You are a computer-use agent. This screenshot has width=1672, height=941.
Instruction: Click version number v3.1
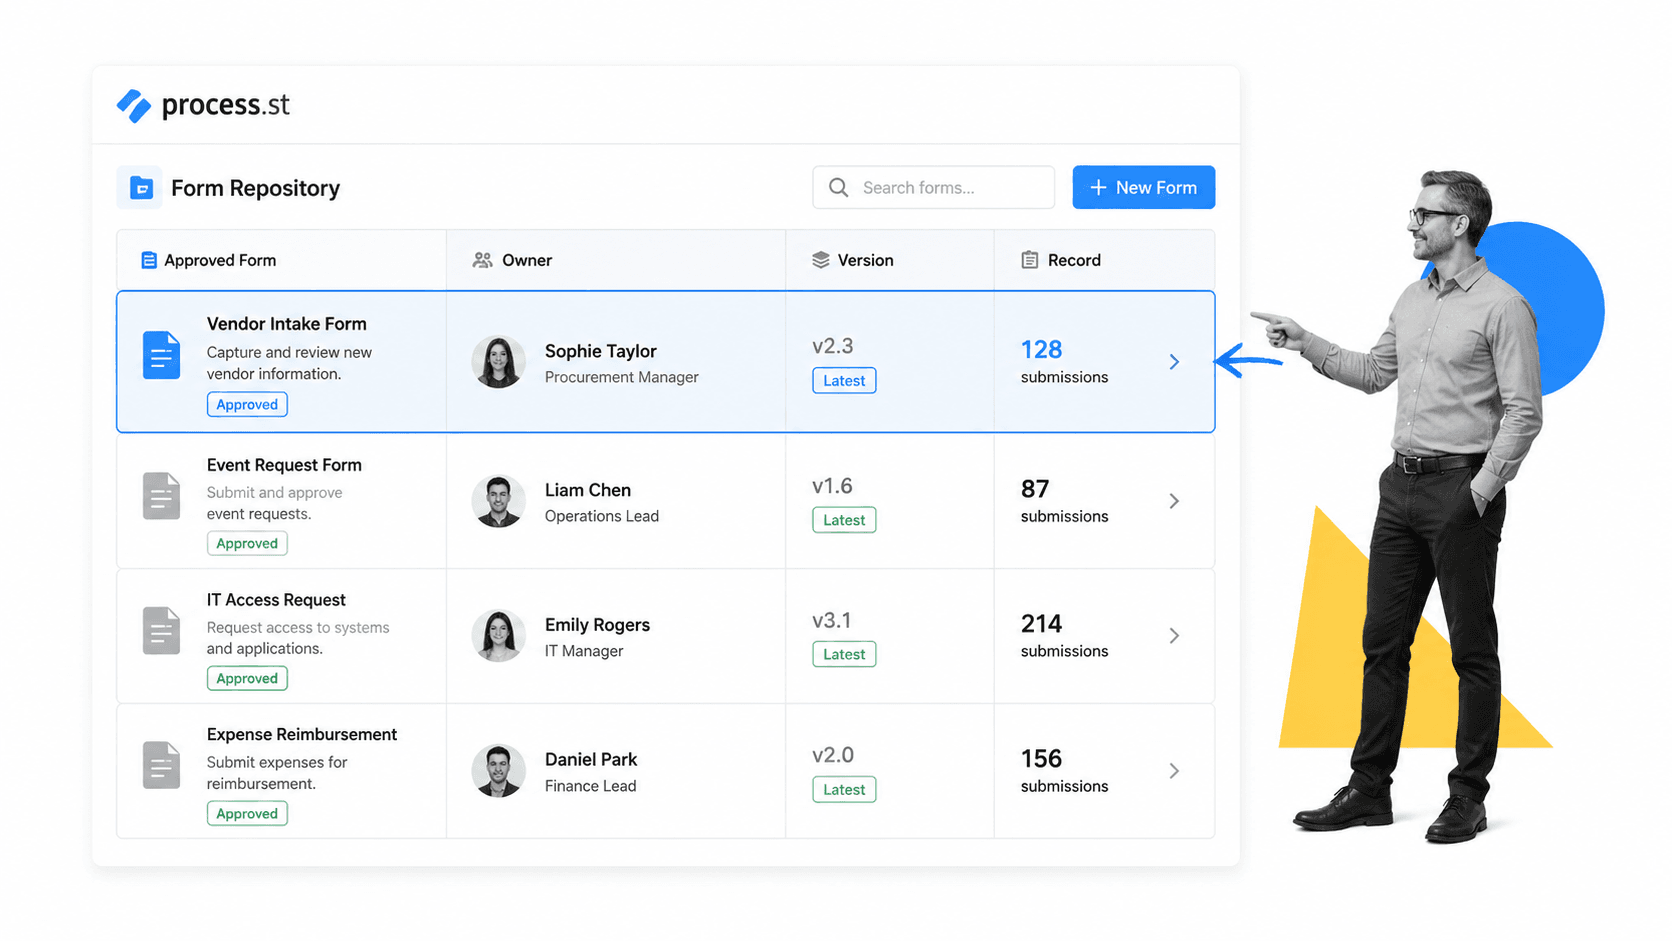832,620
